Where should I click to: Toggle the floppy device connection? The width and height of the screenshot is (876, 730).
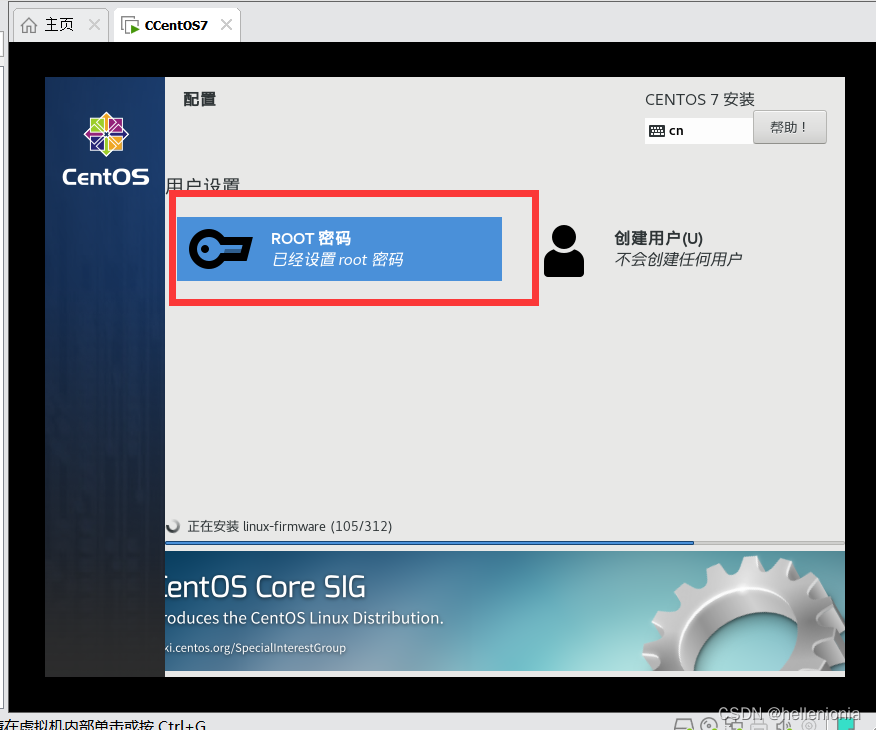pyautogui.click(x=810, y=724)
